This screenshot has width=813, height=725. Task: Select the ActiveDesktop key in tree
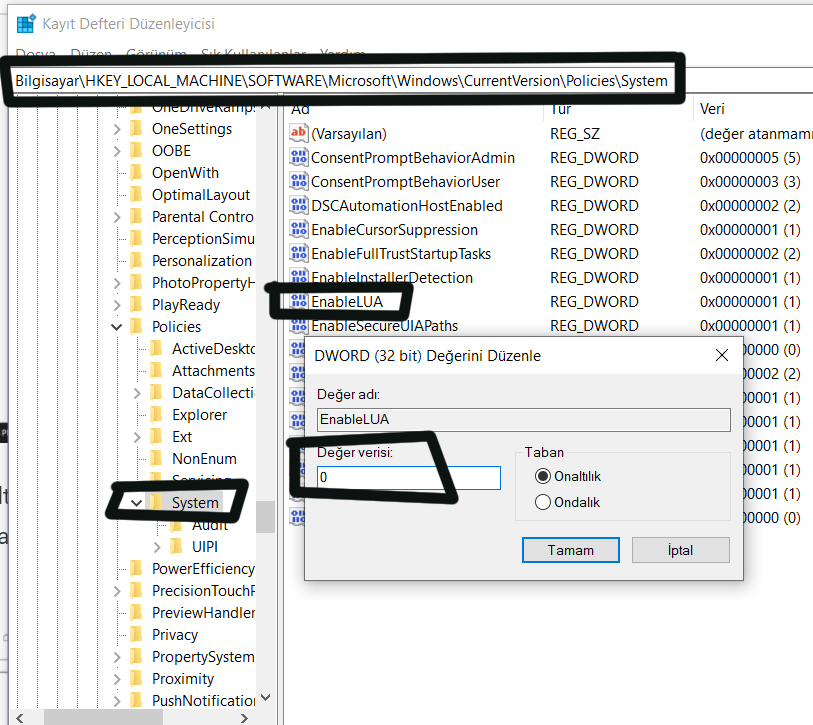click(213, 348)
